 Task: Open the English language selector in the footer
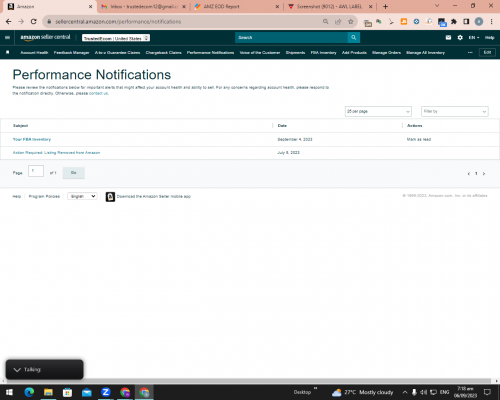click(82, 196)
